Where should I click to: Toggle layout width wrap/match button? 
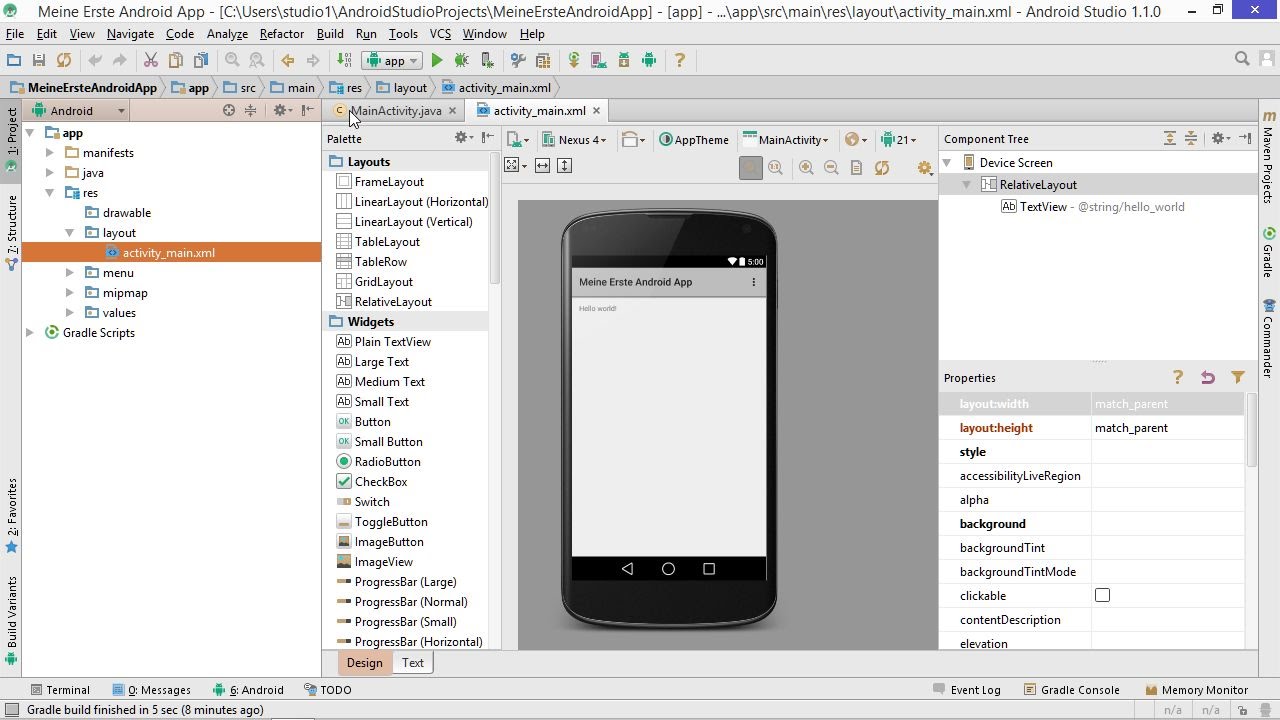click(x=543, y=166)
